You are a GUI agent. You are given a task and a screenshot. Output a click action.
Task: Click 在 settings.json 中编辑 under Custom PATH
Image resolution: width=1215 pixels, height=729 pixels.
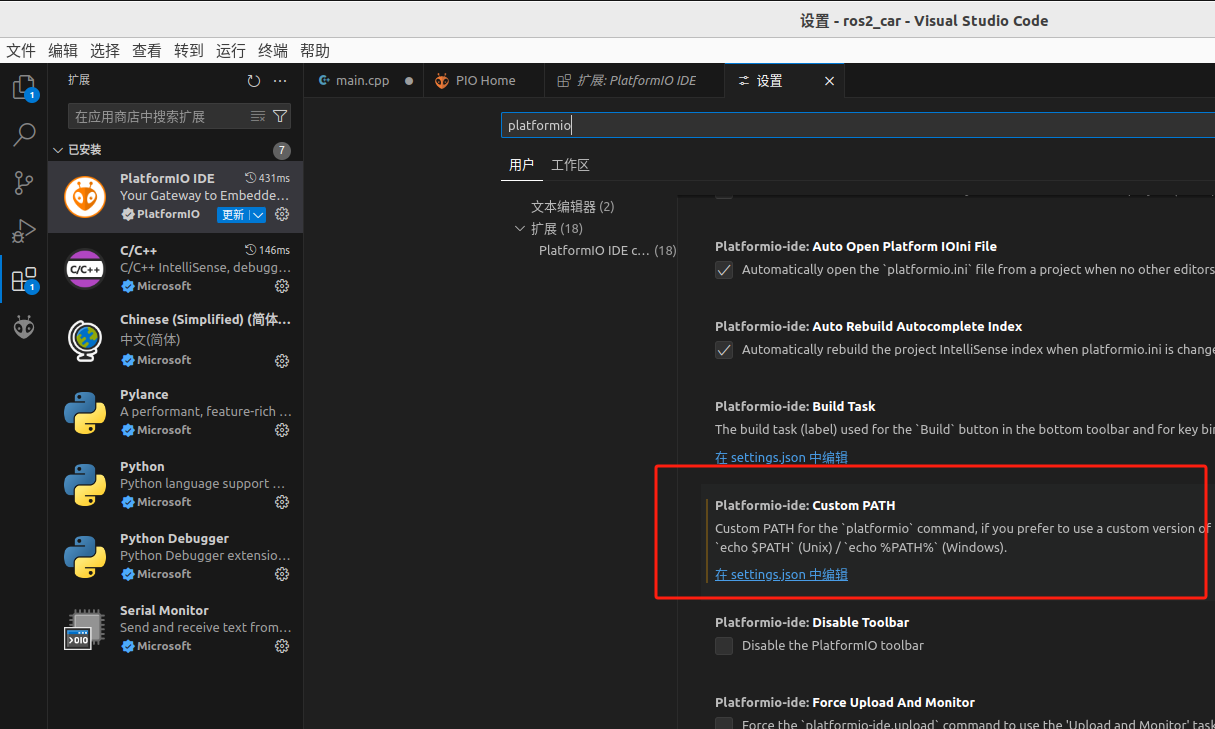pos(781,574)
